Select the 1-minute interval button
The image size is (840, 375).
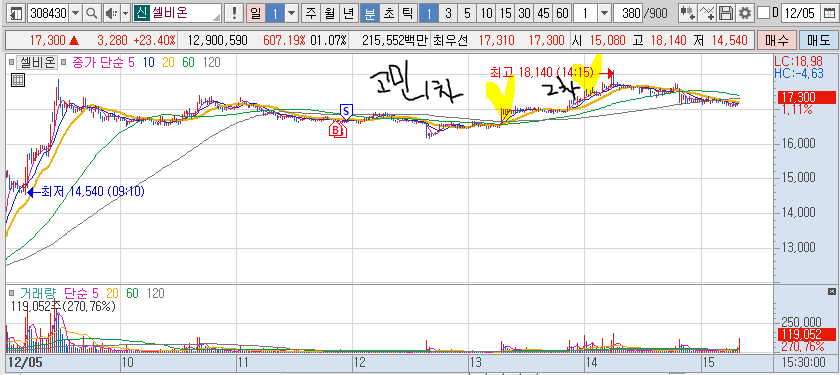click(428, 13)
